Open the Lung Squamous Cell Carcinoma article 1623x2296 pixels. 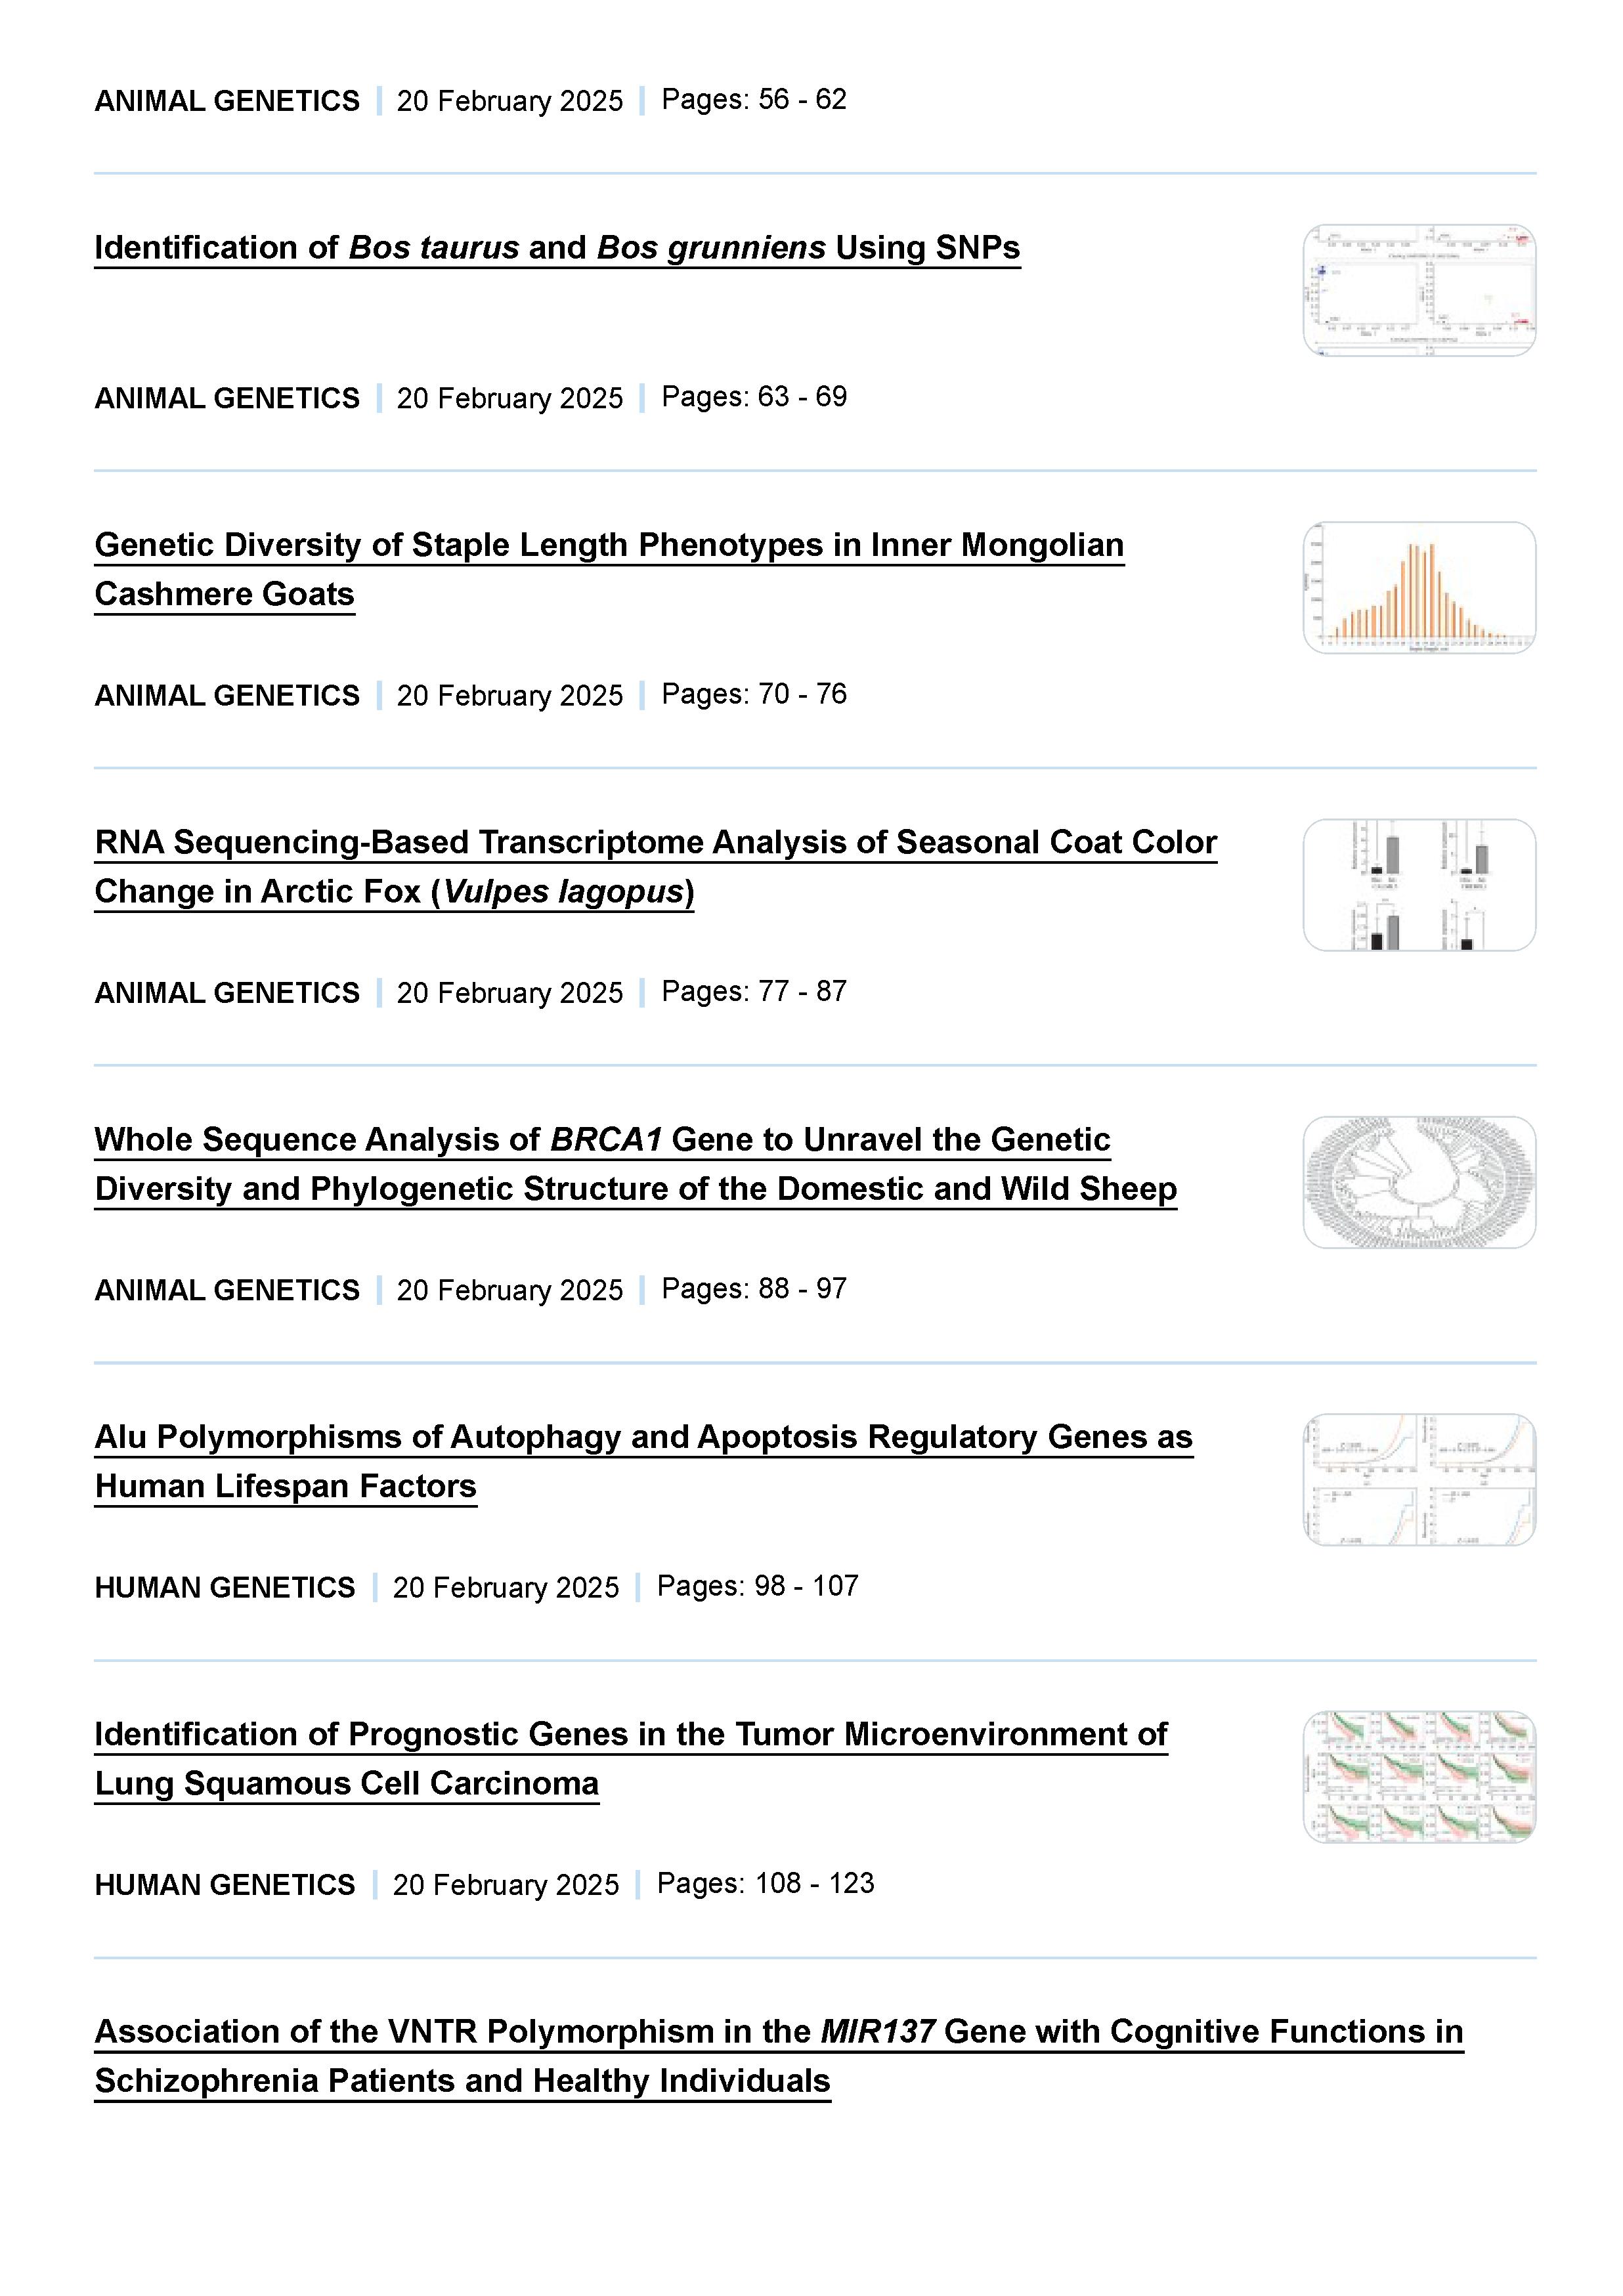630,1734
